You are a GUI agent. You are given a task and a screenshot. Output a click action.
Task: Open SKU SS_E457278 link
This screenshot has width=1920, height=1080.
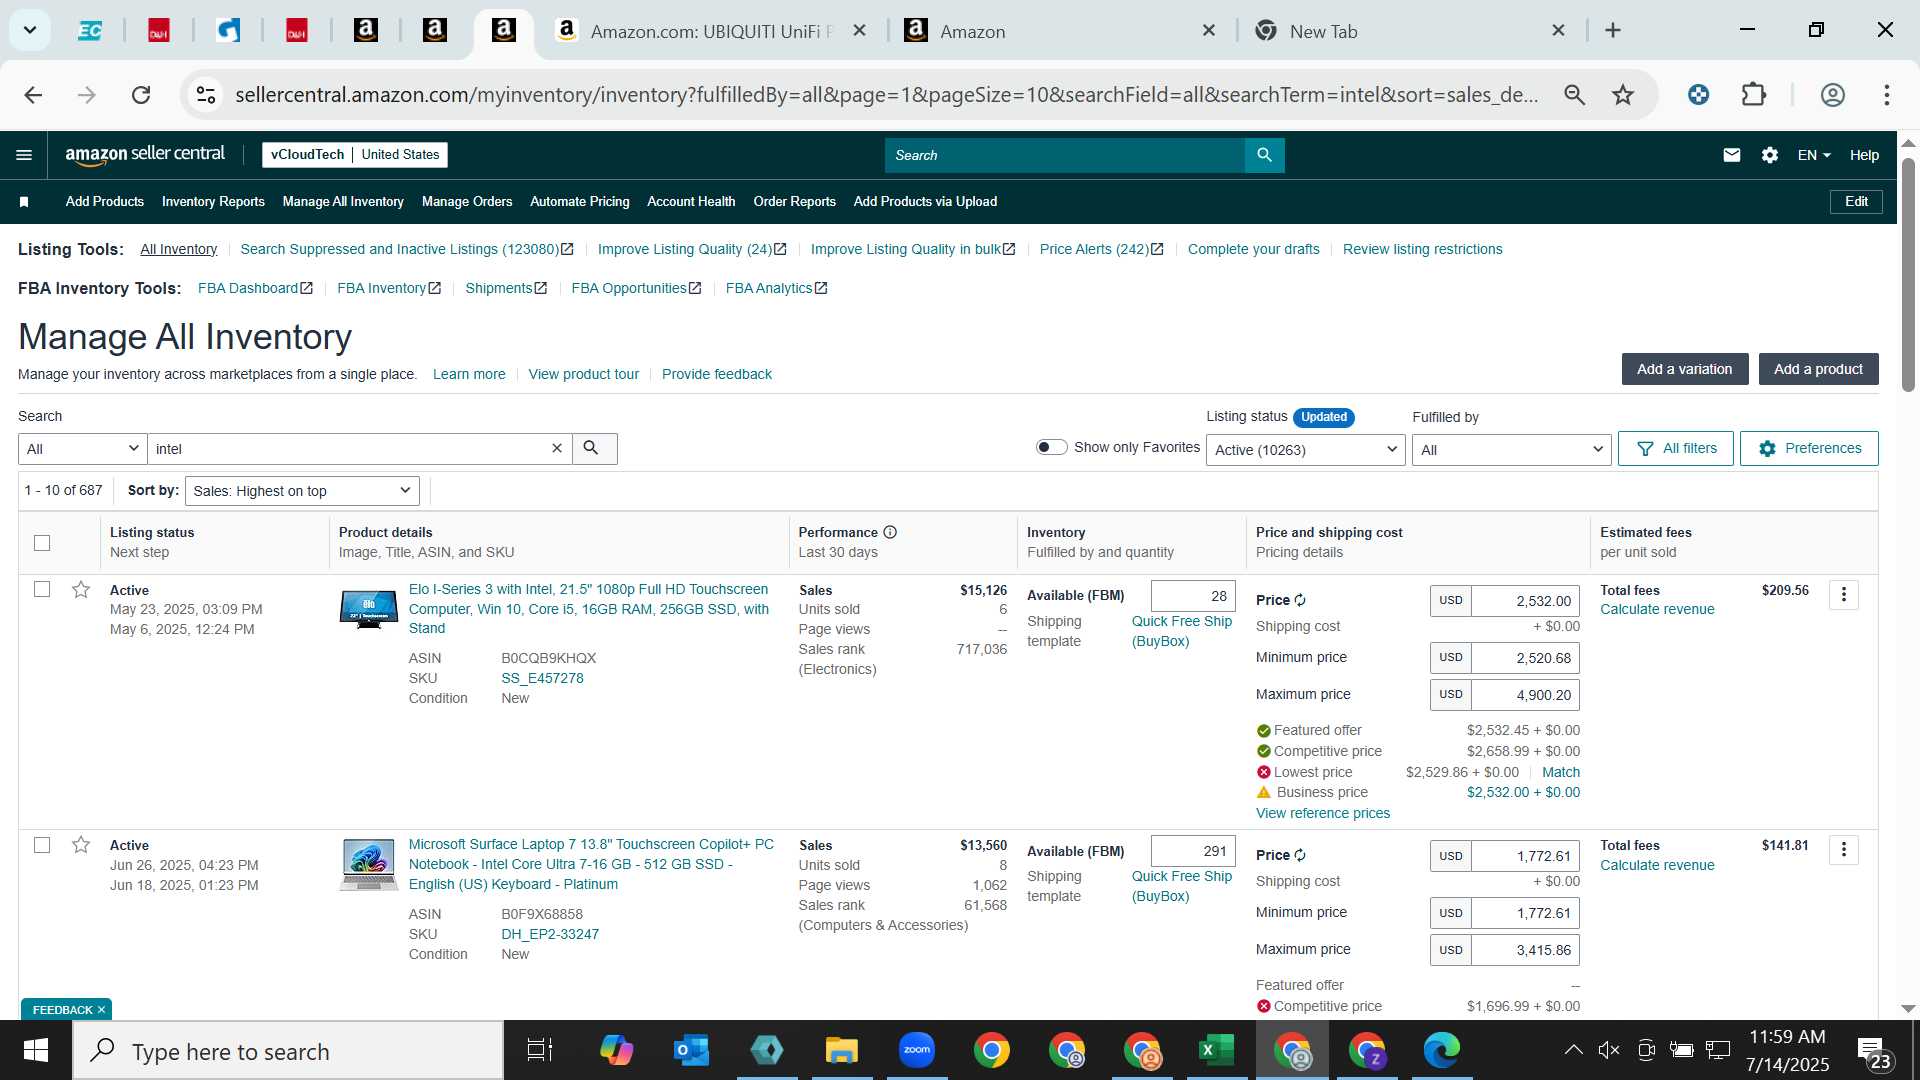(542, 678)
